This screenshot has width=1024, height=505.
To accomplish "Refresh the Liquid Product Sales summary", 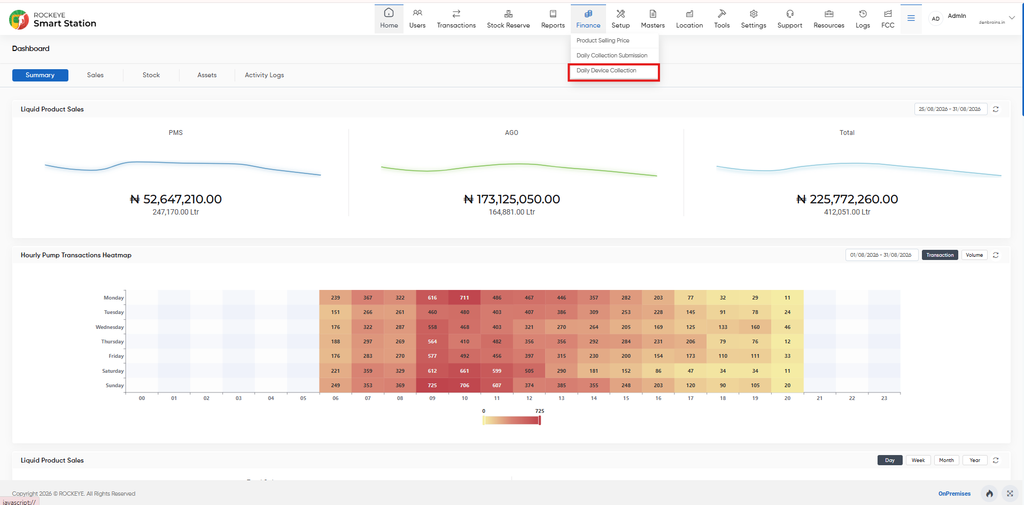I will (x=995, y=109).
